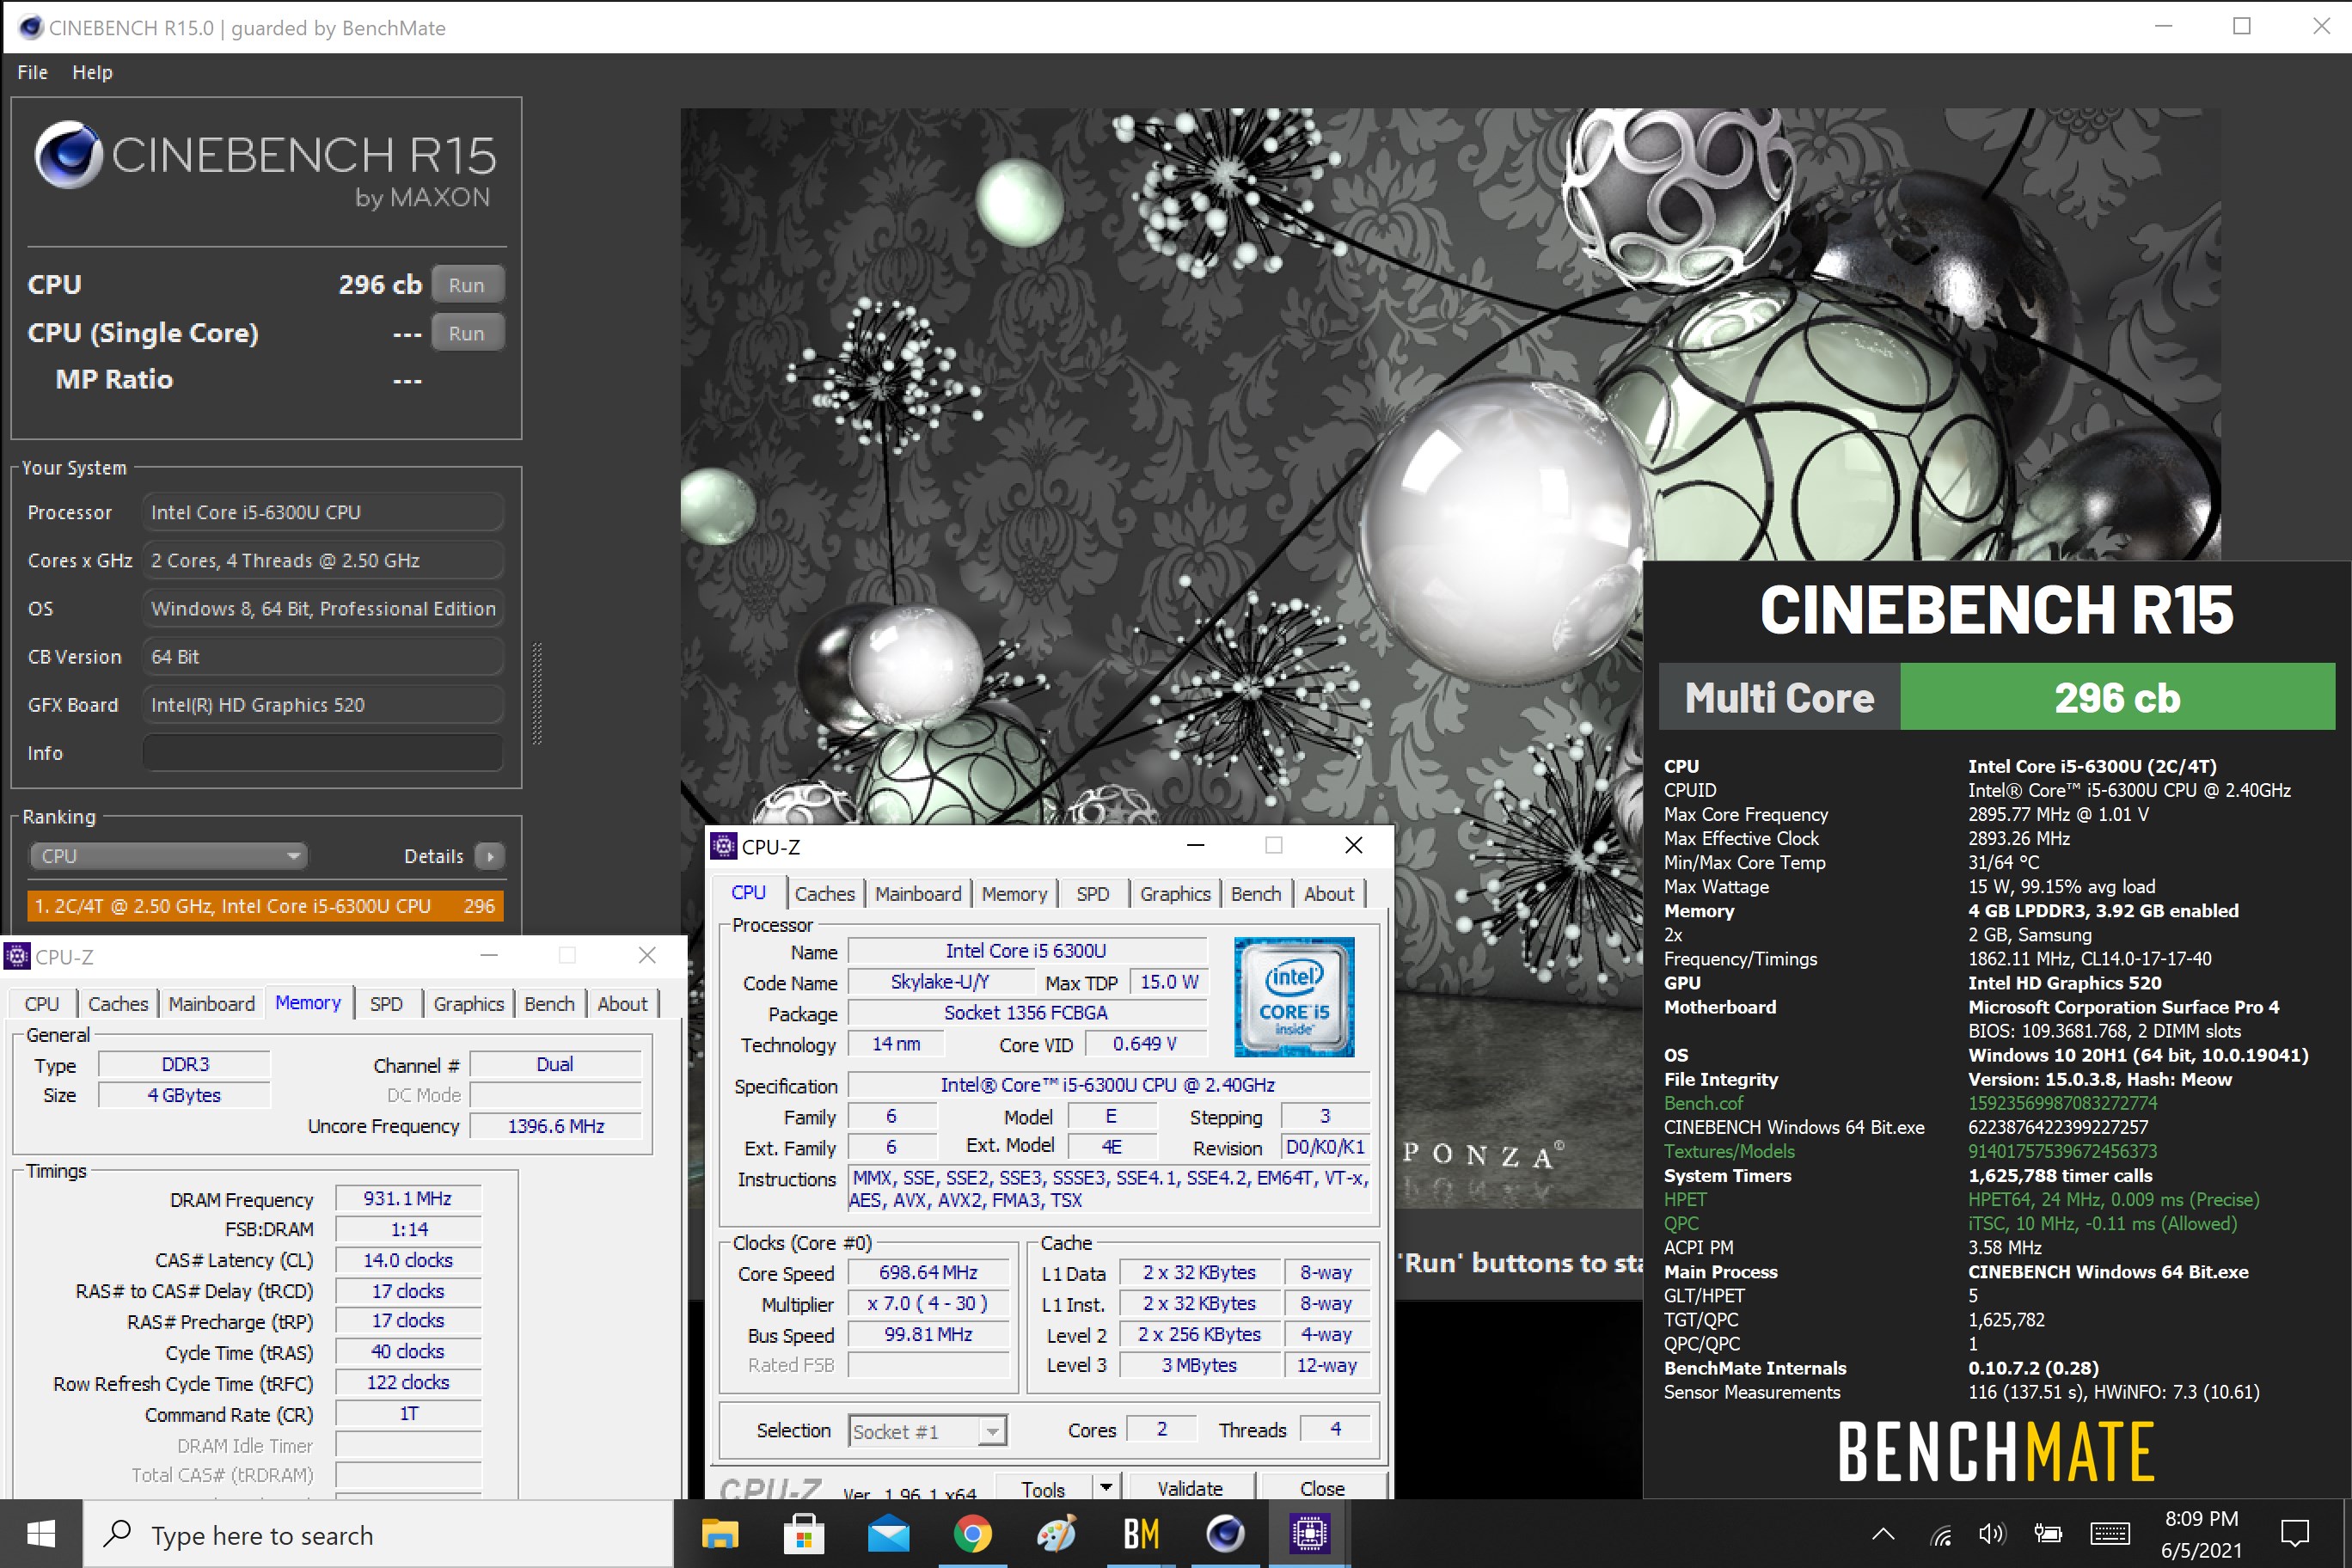Run the CPU Single Core benchmark
The image size is (2352, 1568).
[x=467, y=333]
